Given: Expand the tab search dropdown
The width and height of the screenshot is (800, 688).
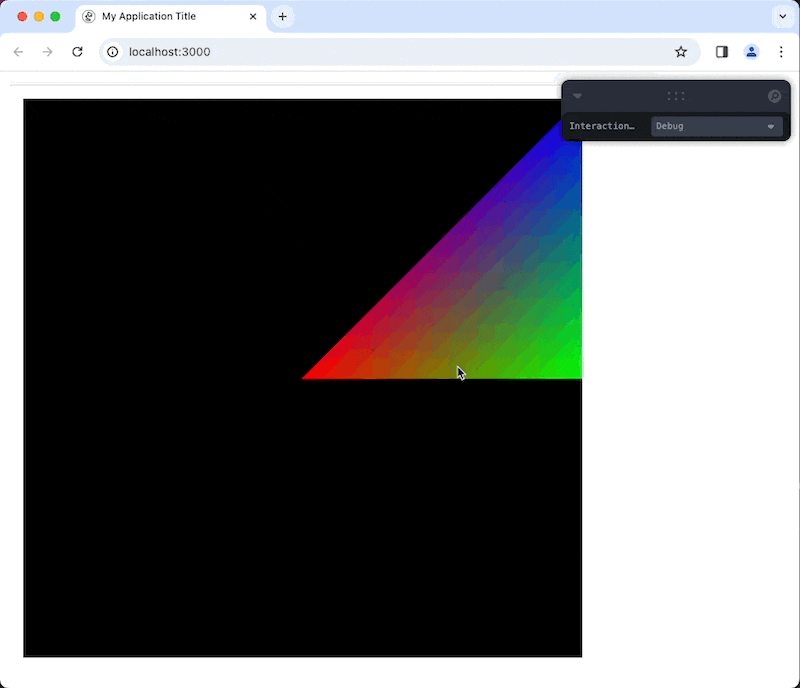Looking at the screenshot, I should 781,17.
